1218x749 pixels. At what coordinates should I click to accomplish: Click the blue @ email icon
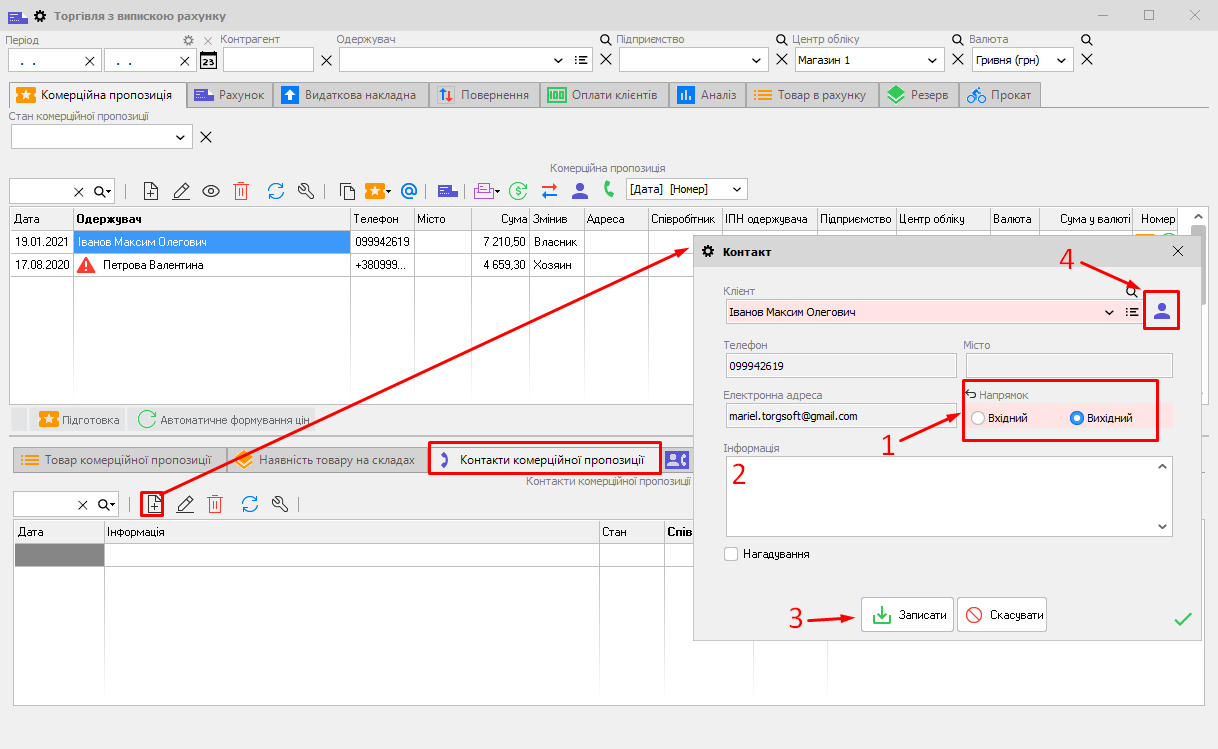pos(408,191)
